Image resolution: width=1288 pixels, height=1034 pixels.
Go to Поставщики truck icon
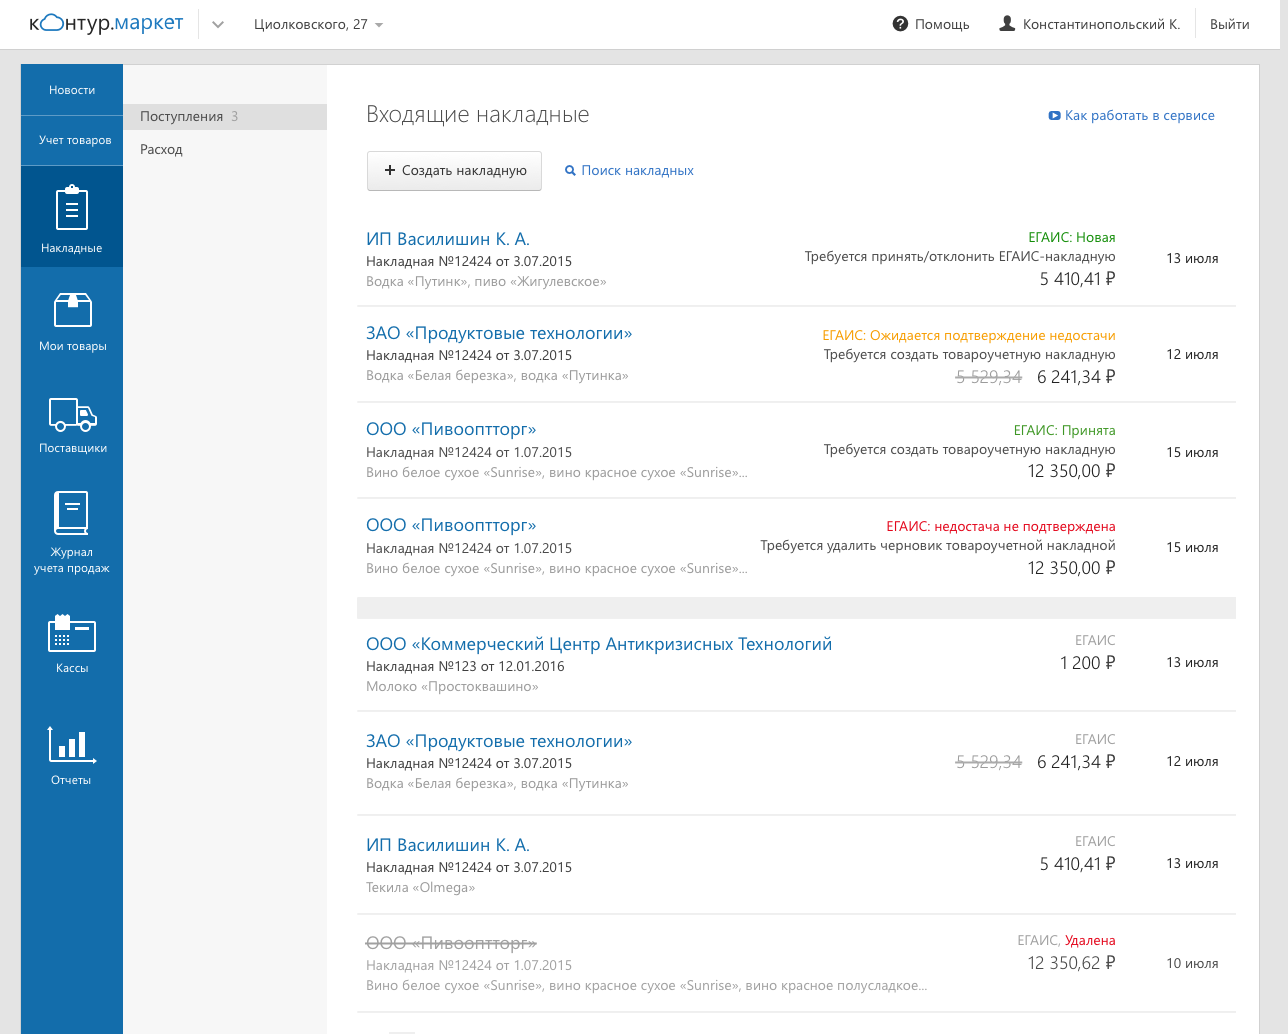(x=72, y=413)
